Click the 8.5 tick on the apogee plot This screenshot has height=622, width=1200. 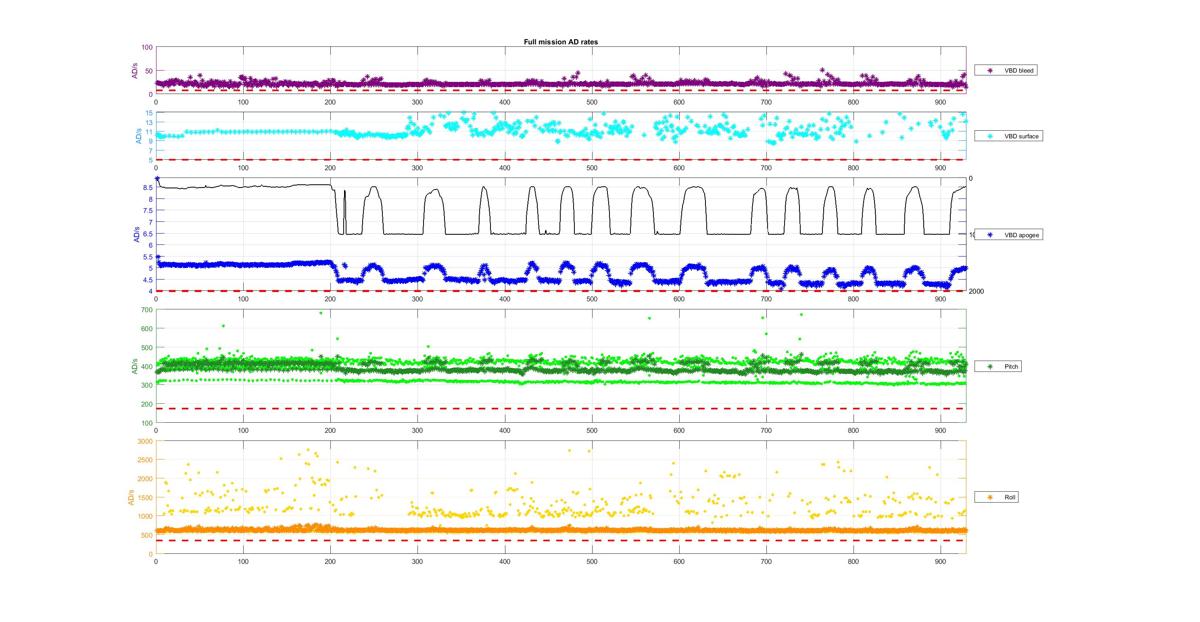147,188
